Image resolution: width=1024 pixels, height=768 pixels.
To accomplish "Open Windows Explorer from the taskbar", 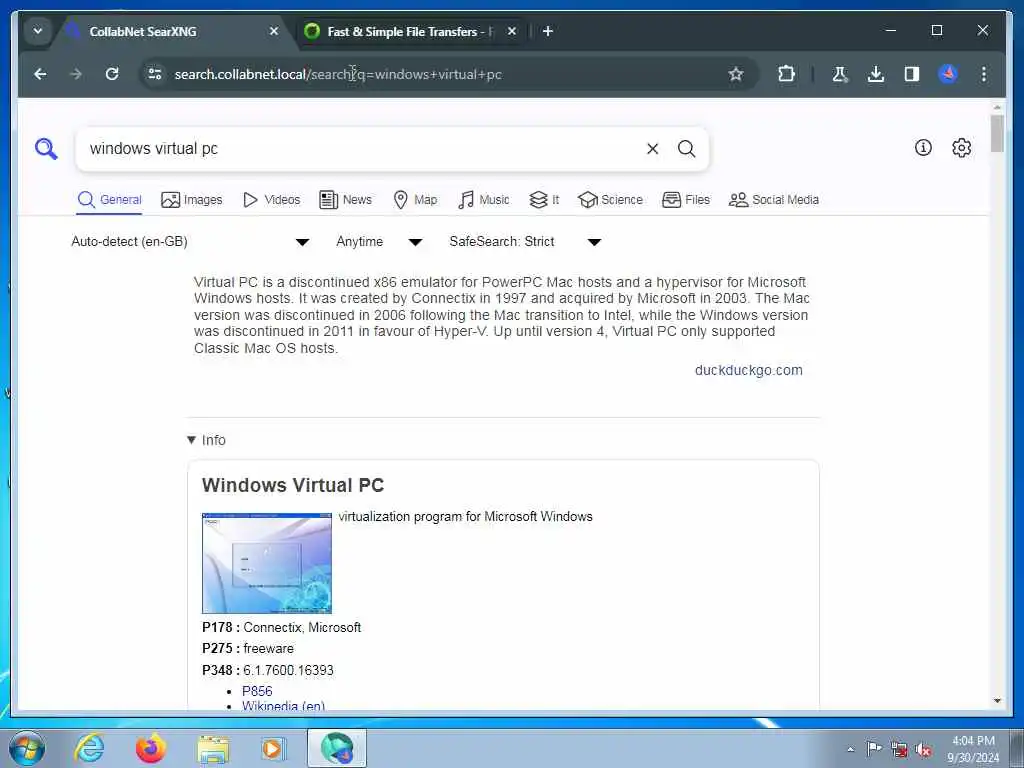I will click(x=213, y=748).
